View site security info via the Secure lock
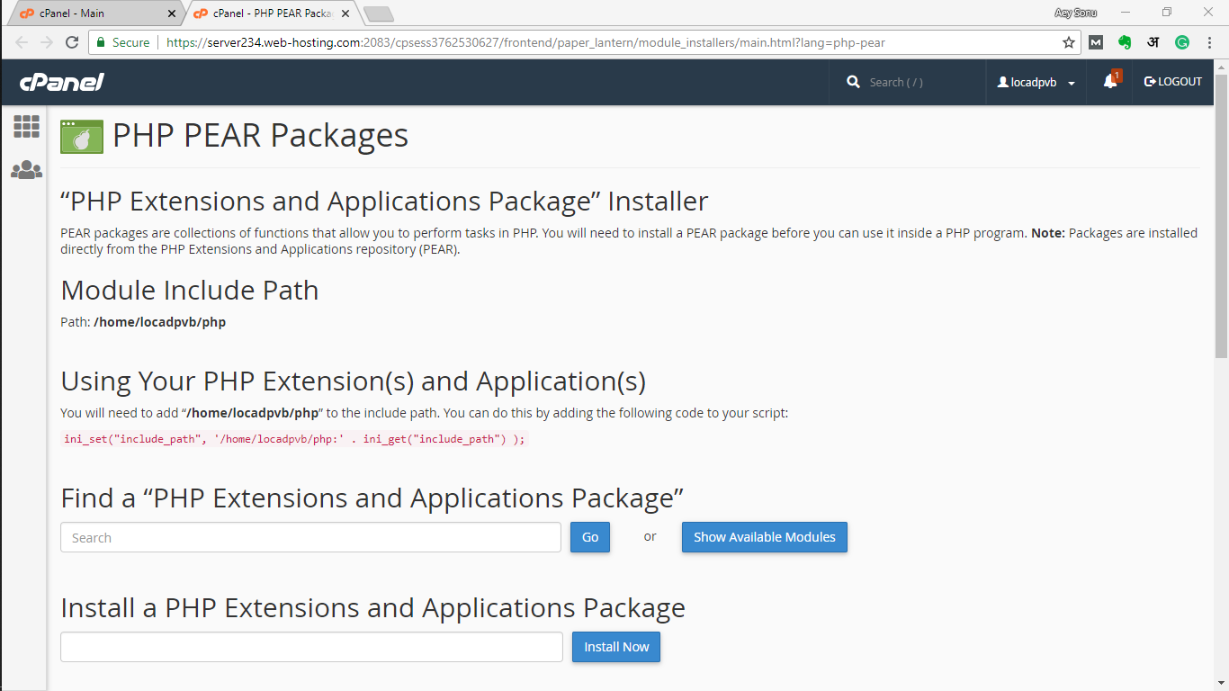The width and height of the screenshot is (1229, 691). tap(121, 43)
